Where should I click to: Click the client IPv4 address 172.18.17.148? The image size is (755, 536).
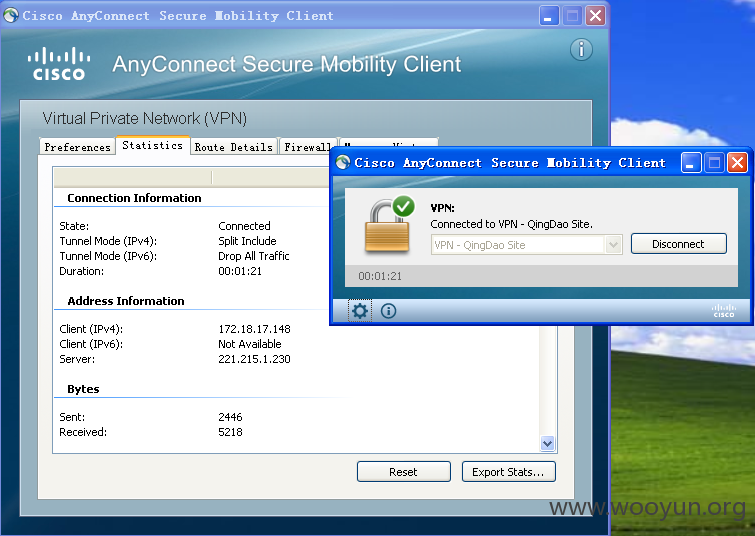tap(254, 329)
